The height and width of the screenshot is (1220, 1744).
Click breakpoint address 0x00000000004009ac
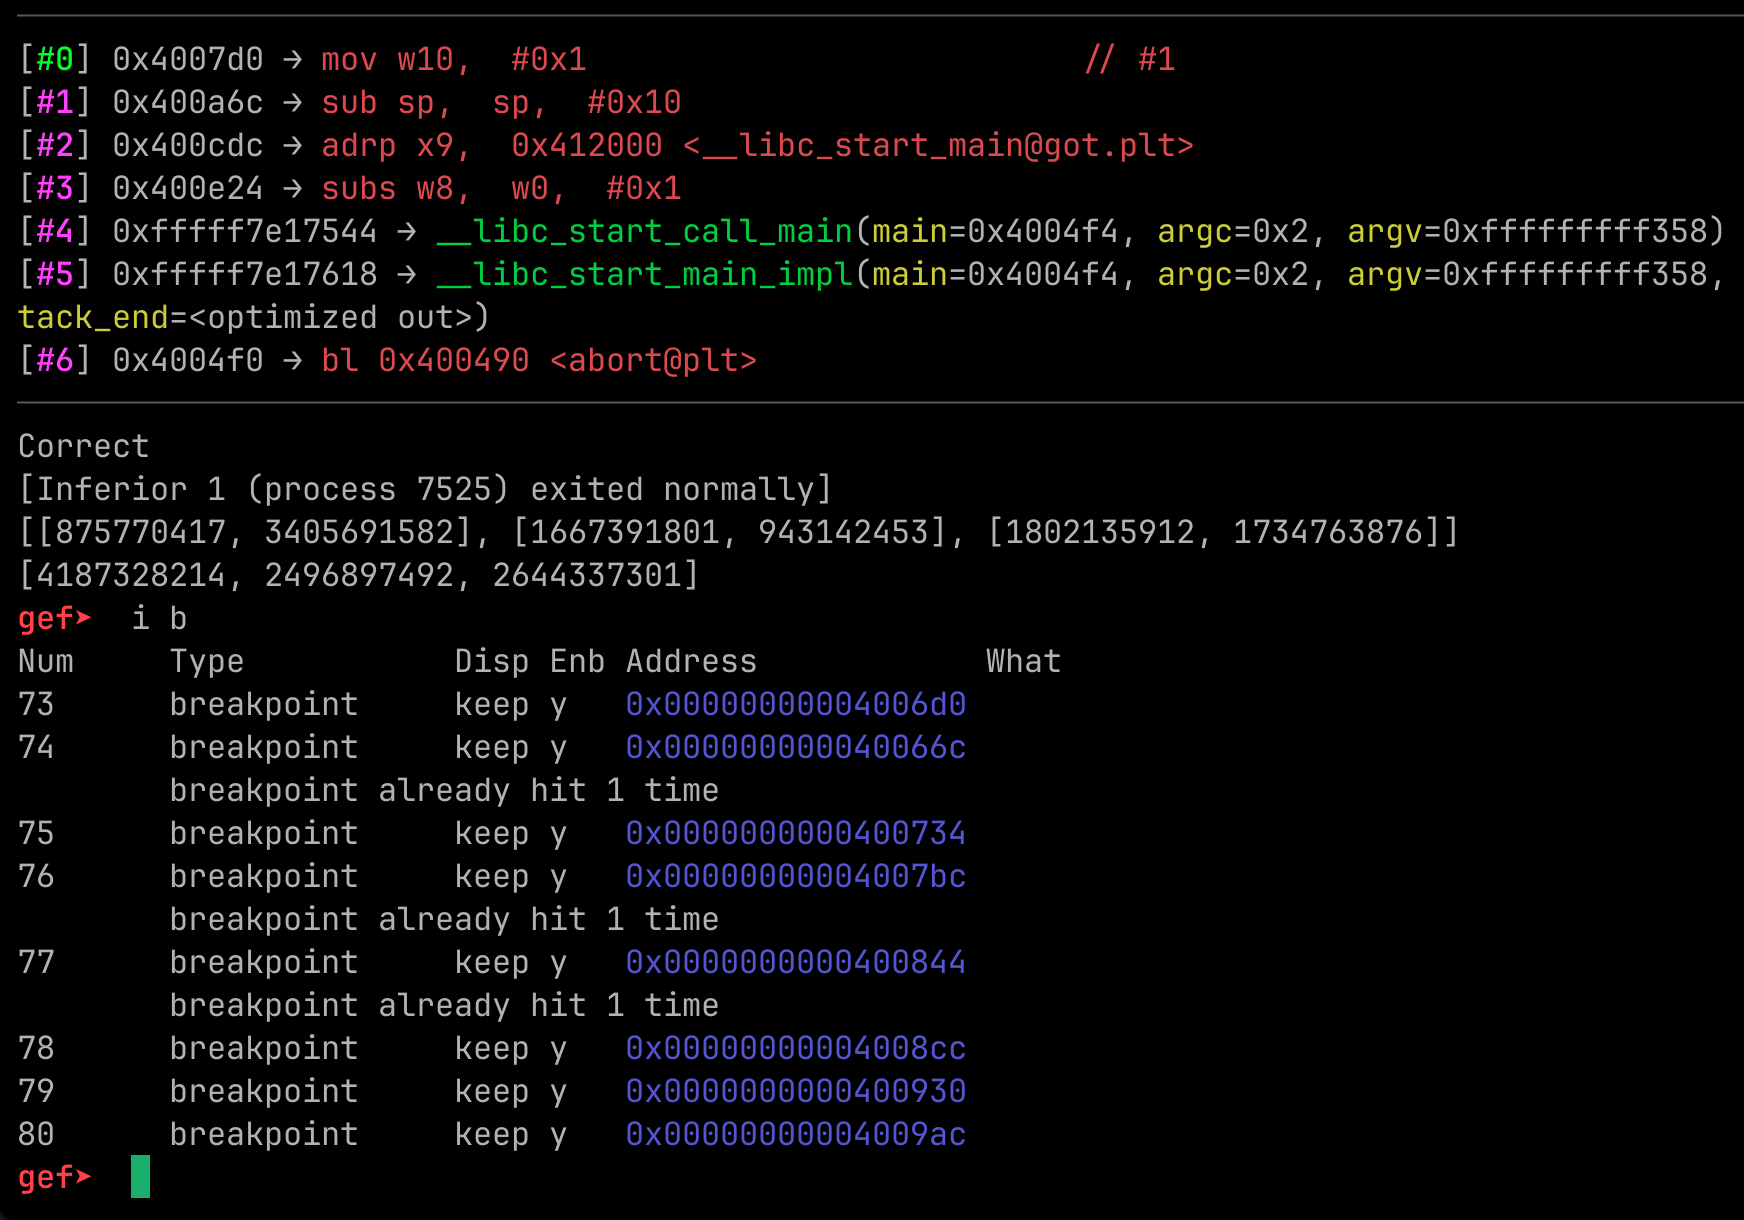(x=795, y=1134)
